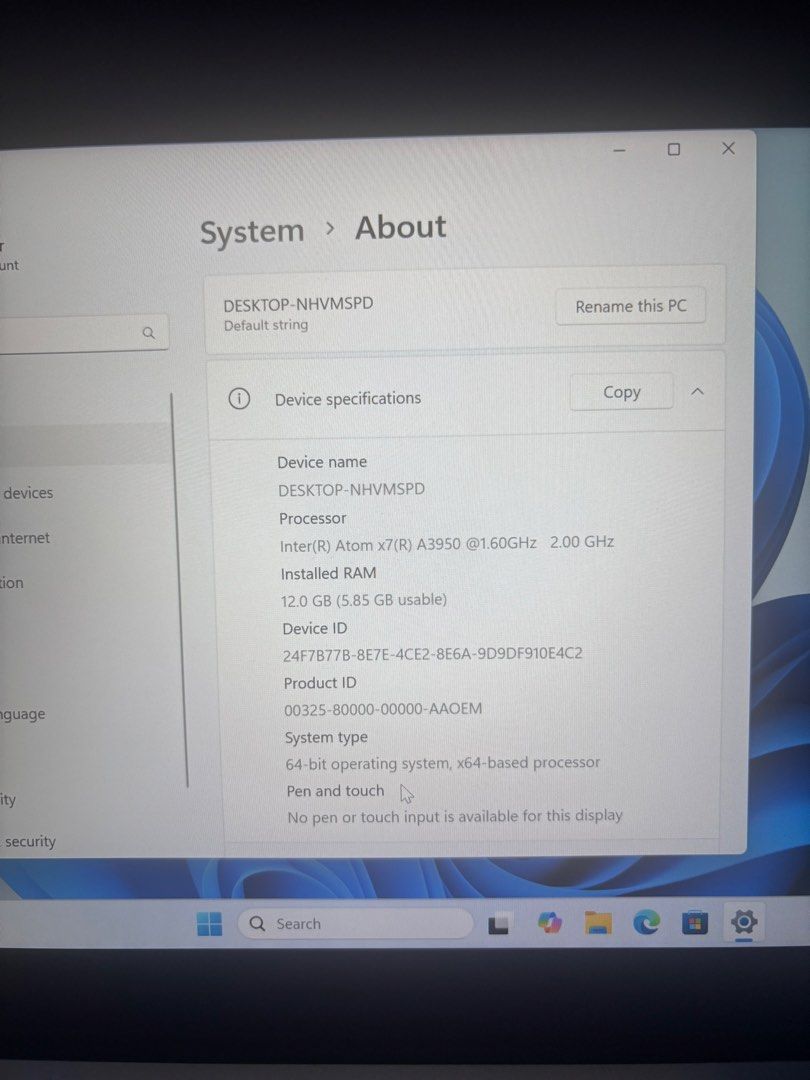Open the sidebar item ending in devices

pos(28,493)
